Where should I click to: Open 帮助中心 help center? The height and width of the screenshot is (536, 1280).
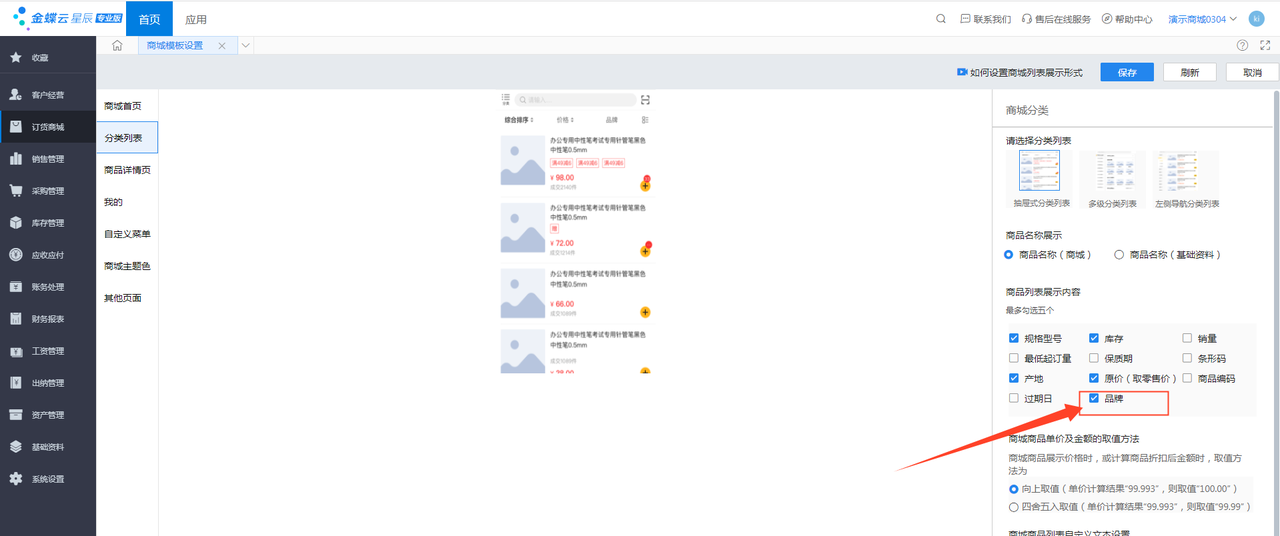tap(1126, 19)
